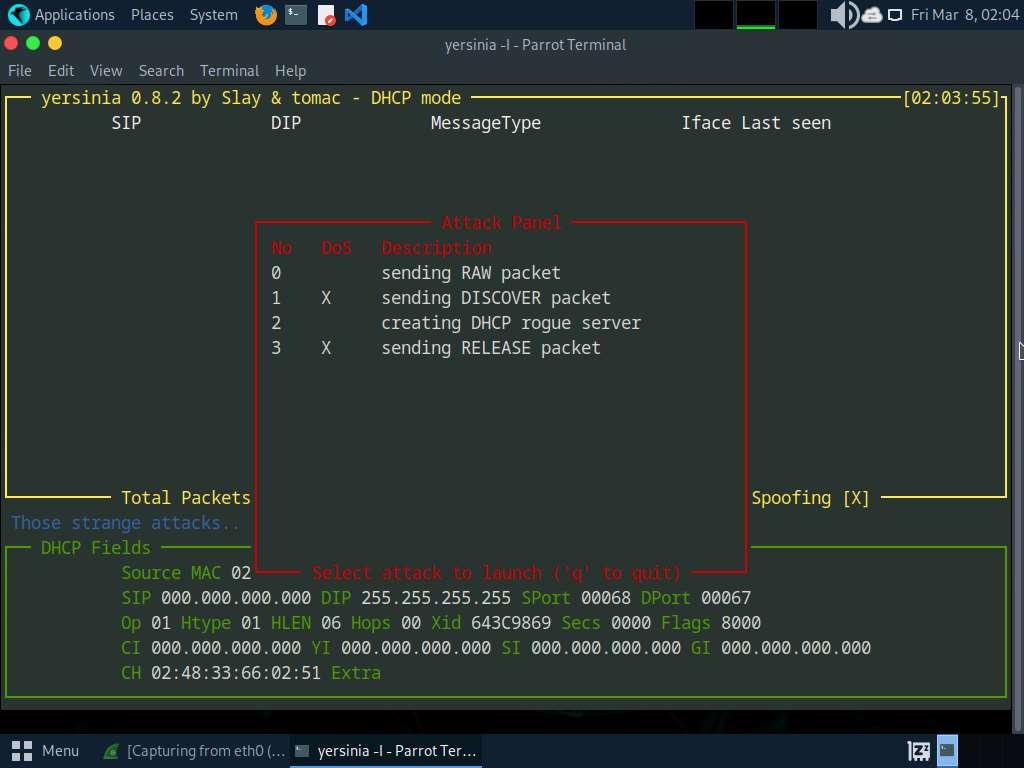This screenshot has height=768, width=1024.
Task: Click the date and time clock
Action: (961, 15)
